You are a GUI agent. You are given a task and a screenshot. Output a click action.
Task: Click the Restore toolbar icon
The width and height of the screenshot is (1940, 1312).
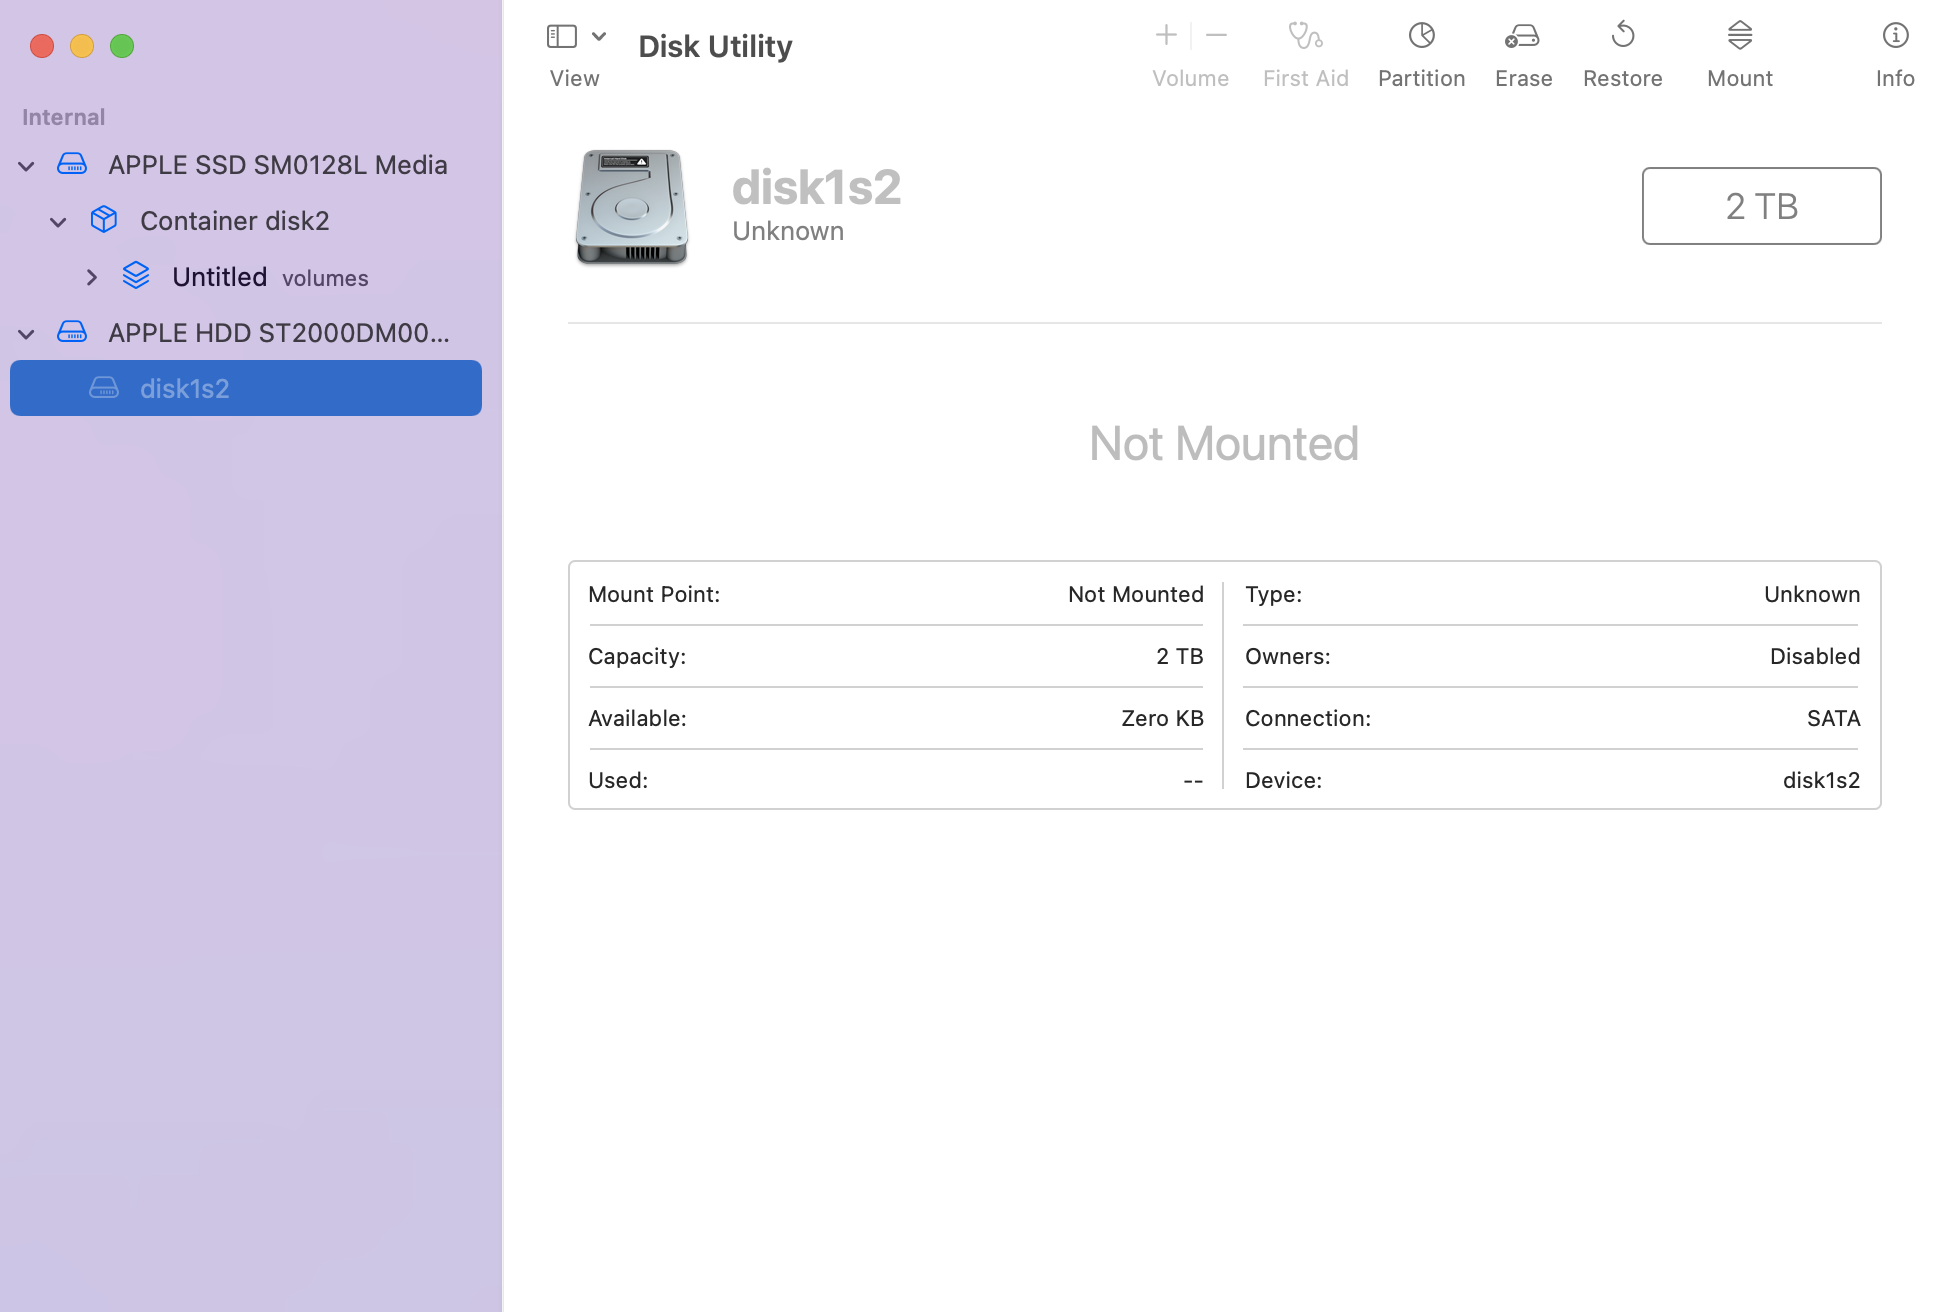pos(1622,37)
